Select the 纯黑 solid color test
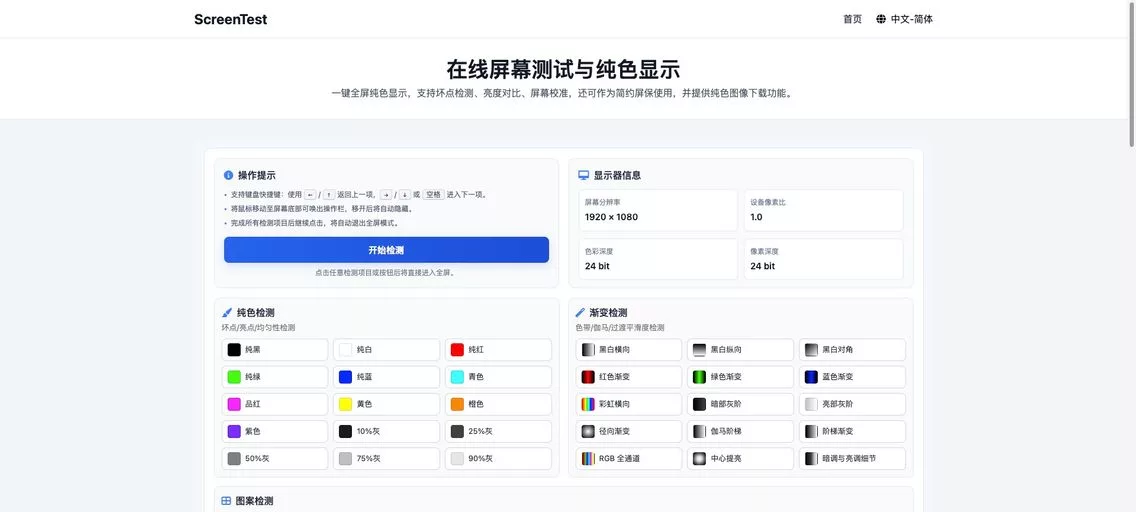1136x512 pixels. [x=275, y=350]
